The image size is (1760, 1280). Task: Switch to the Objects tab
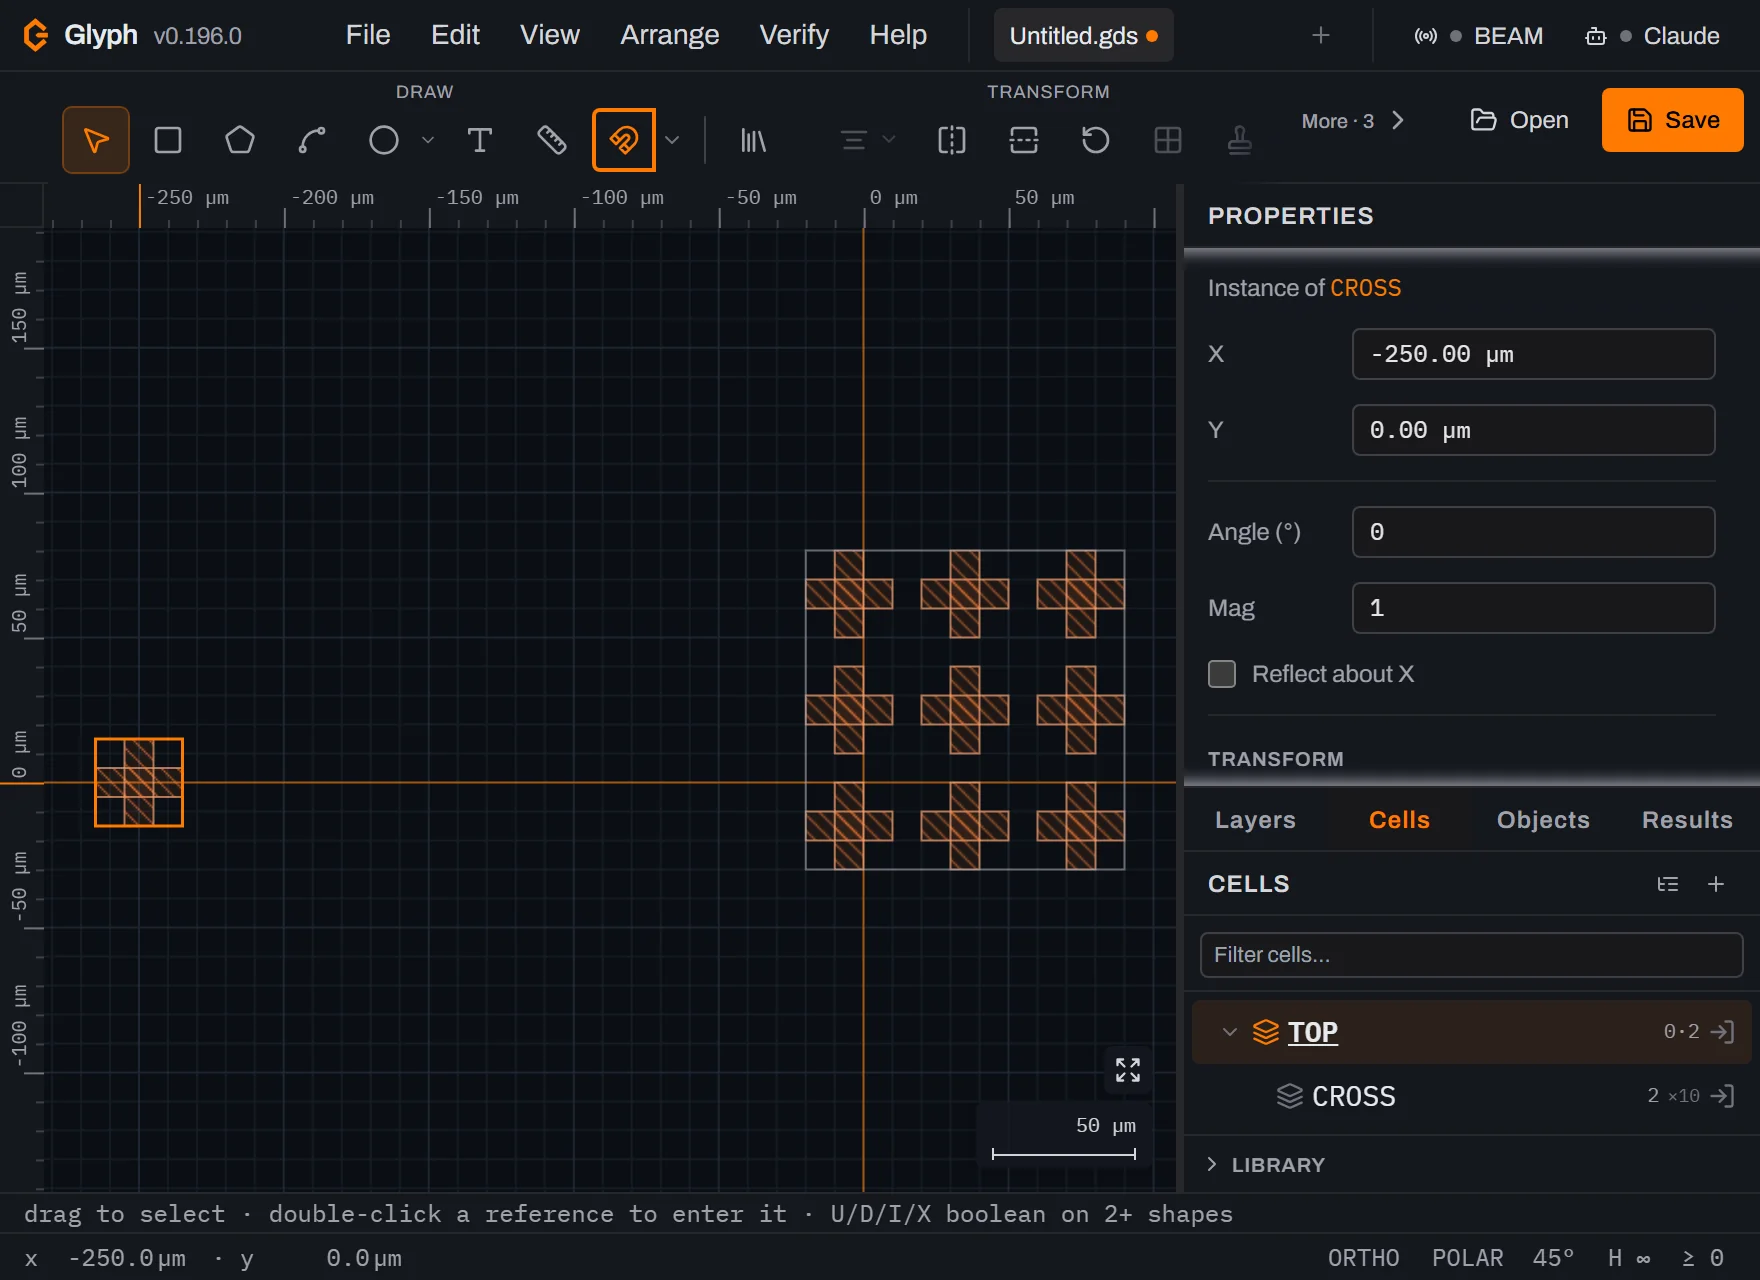[x=1543, y=820]
